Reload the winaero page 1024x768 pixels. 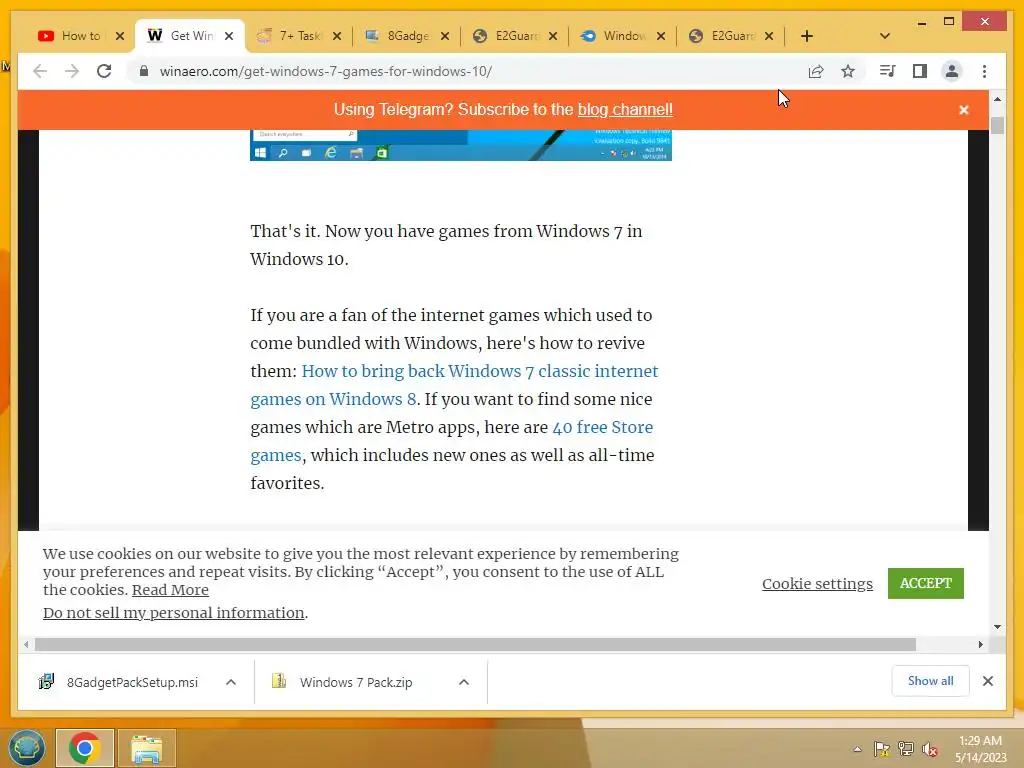click(x=104, y=71)
